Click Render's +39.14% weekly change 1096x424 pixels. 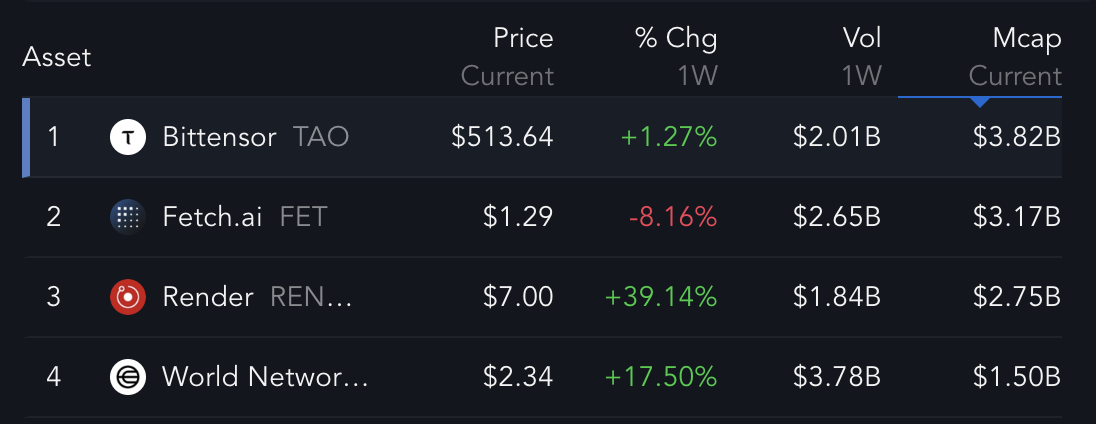[x=661, y=297]
